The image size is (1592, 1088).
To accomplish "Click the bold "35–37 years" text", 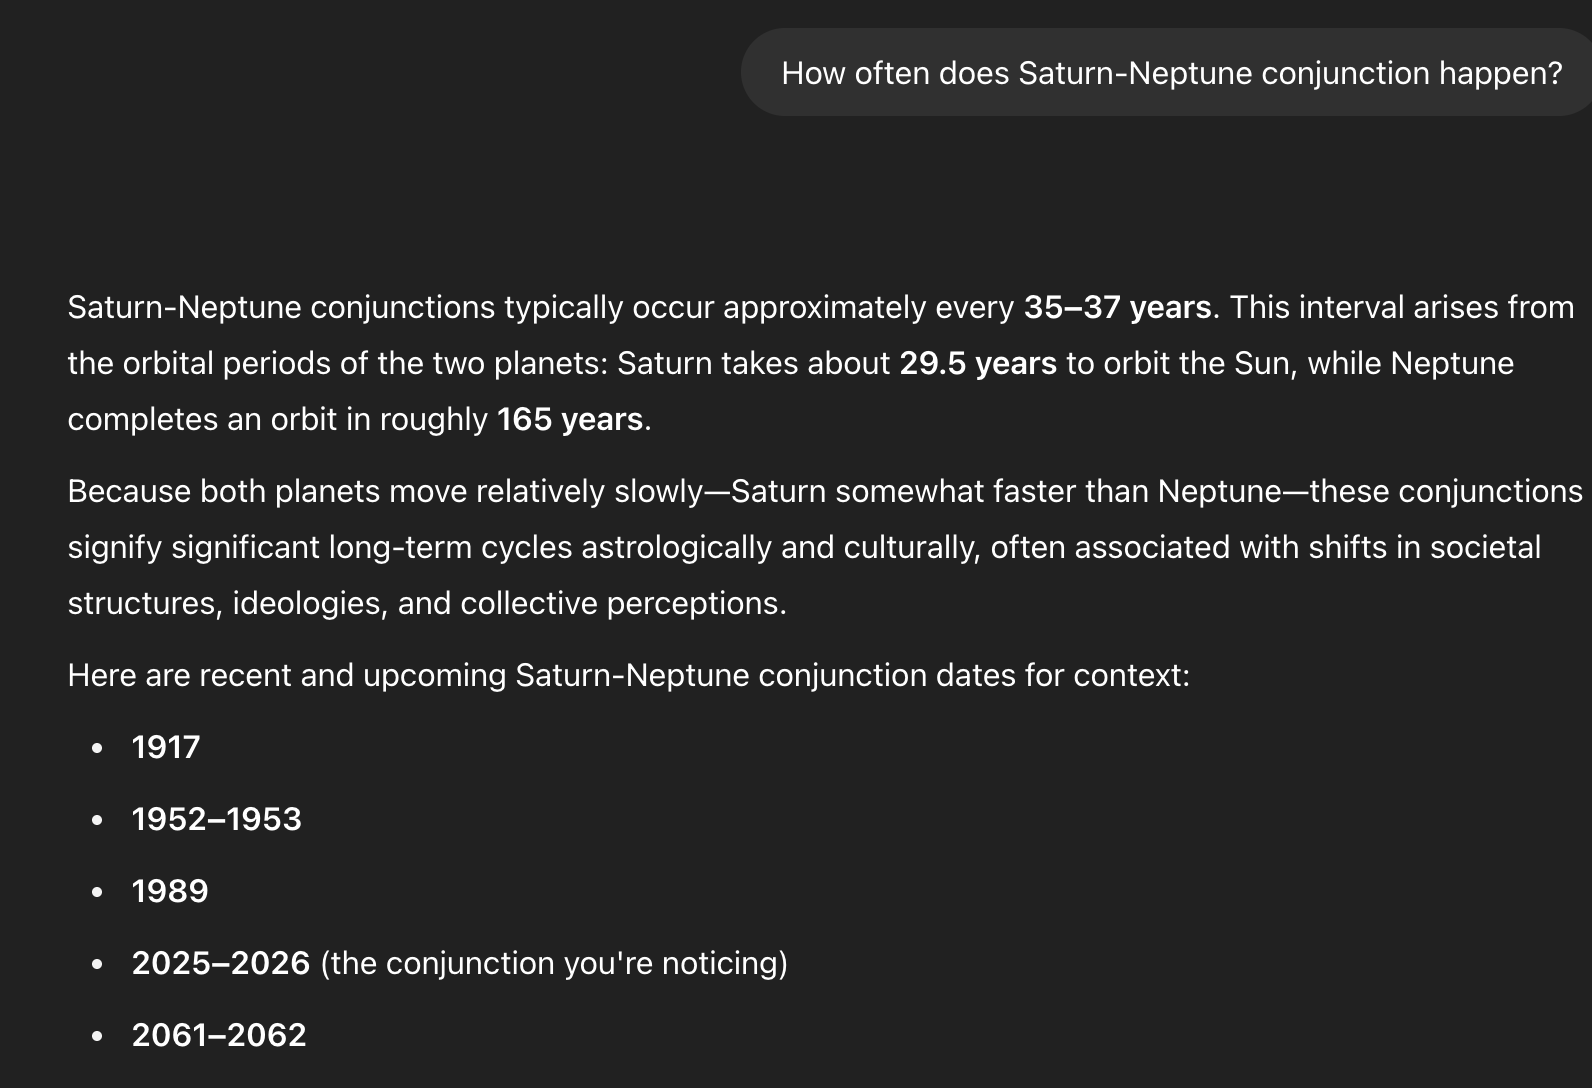I will coord(1117,307).
